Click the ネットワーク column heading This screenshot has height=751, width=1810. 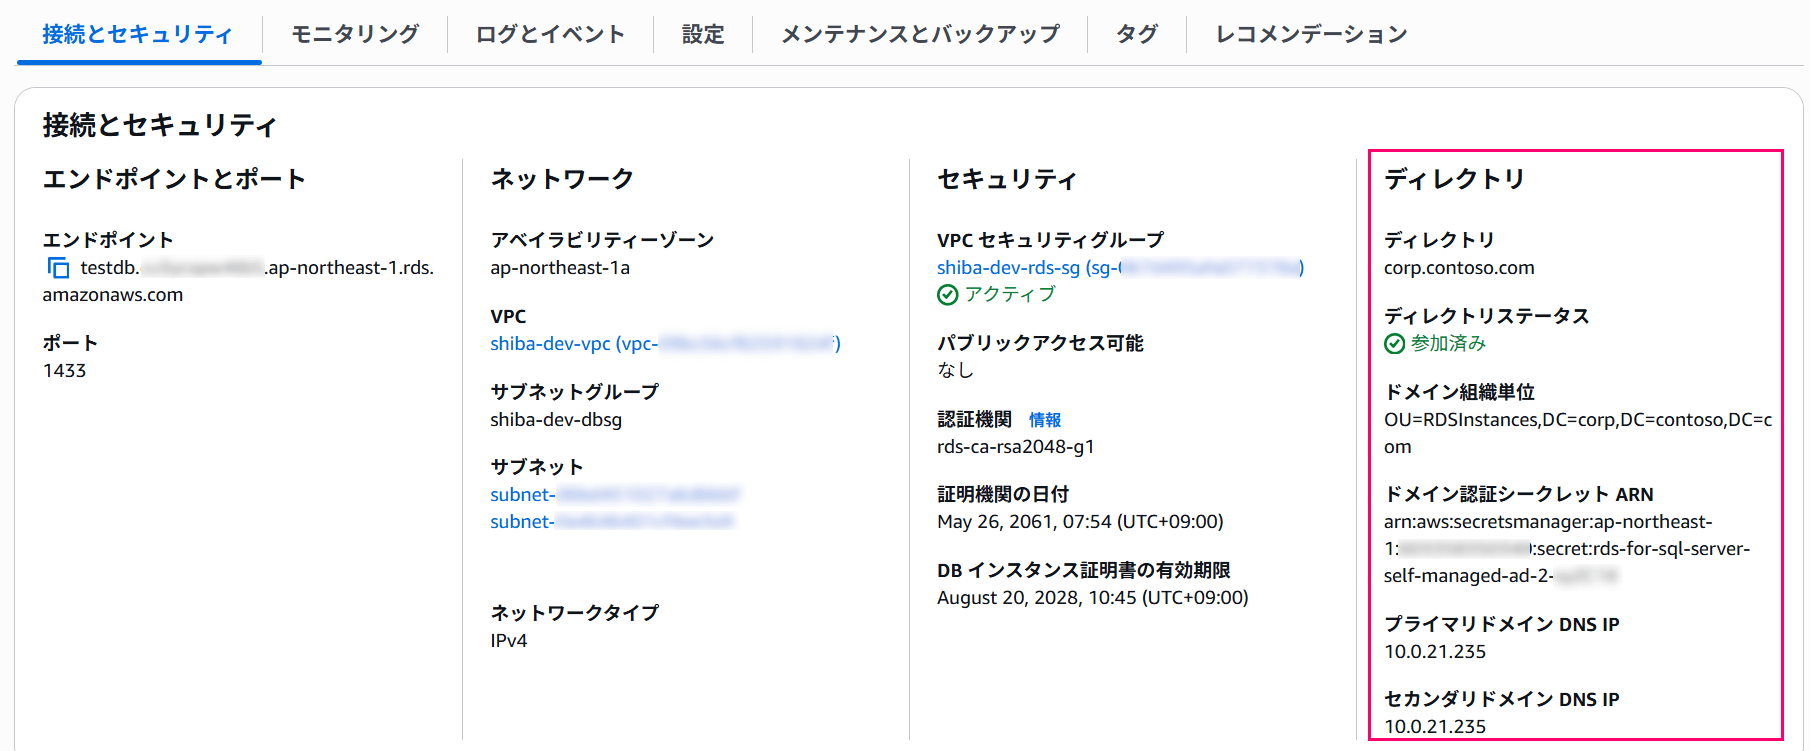tap(562, 179)
